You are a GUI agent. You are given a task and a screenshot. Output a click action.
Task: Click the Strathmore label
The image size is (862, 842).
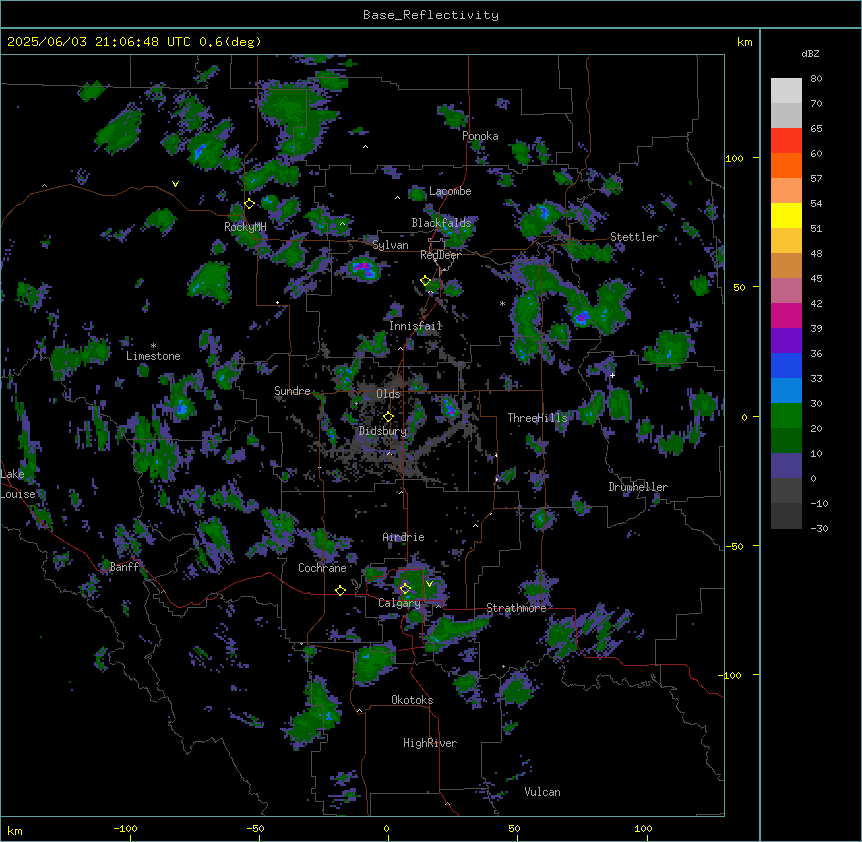point(516,608)
